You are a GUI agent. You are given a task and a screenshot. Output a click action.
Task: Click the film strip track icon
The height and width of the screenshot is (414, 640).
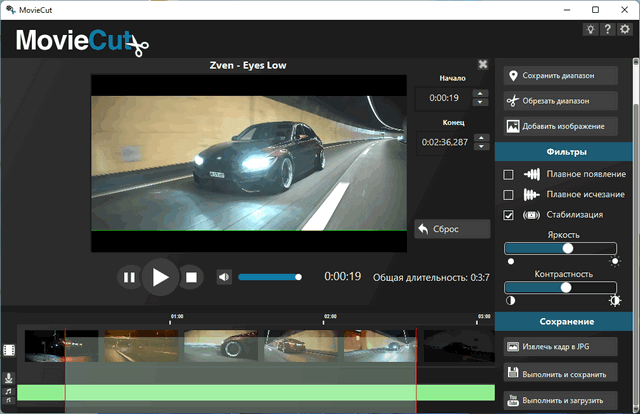click(x=9, y=350)
